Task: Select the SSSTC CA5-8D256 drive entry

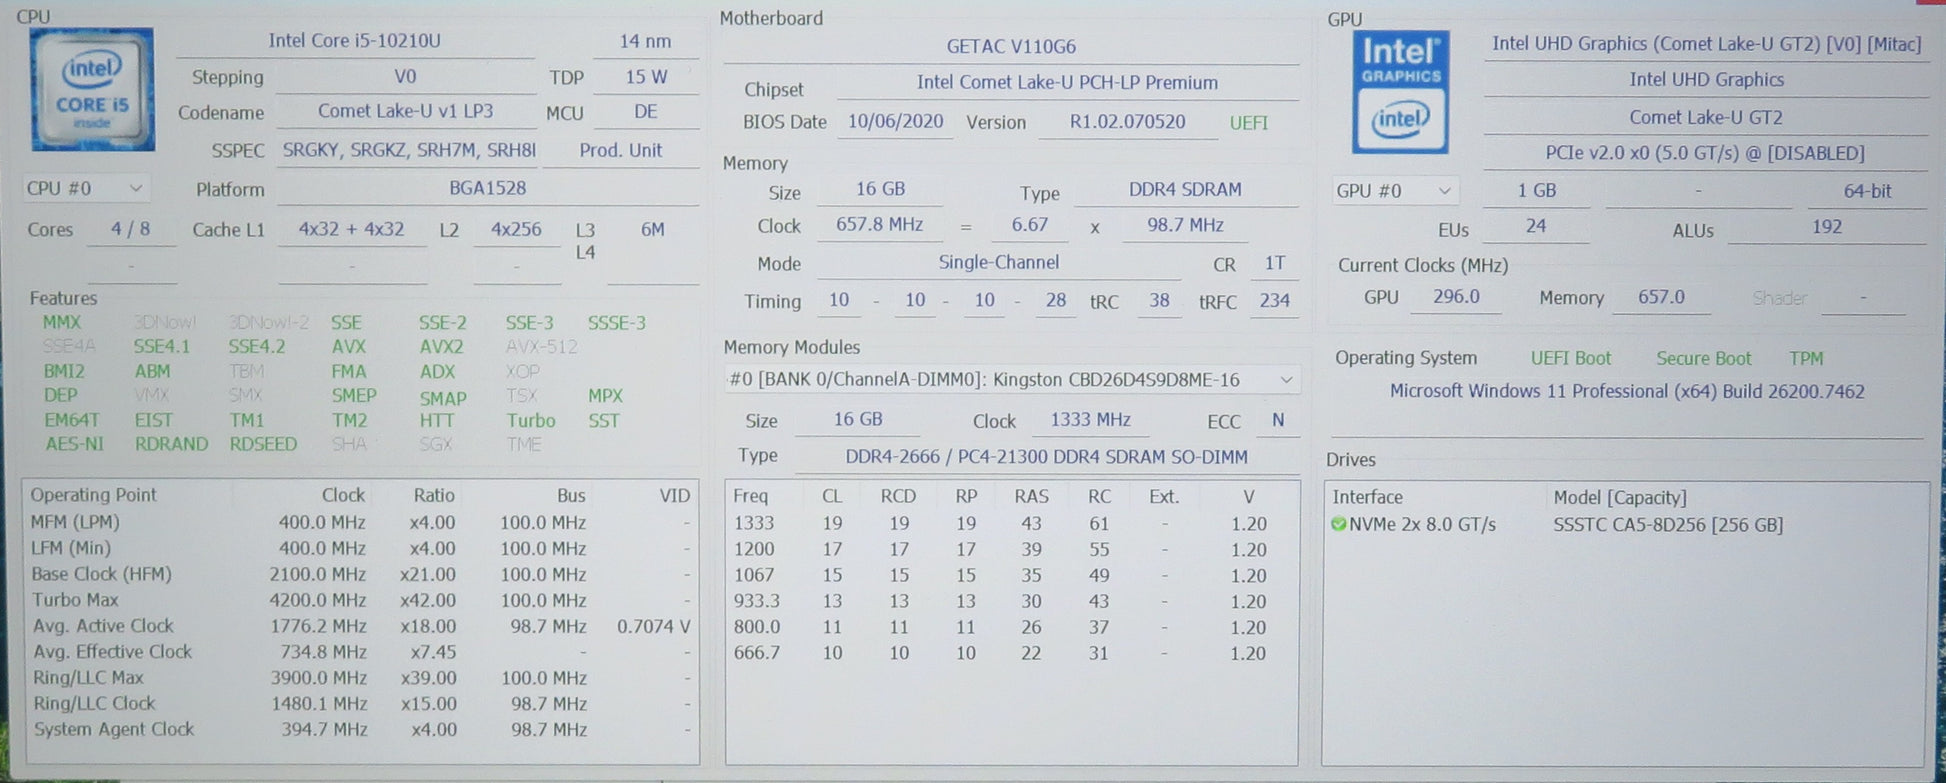Action: [1667, 525]
